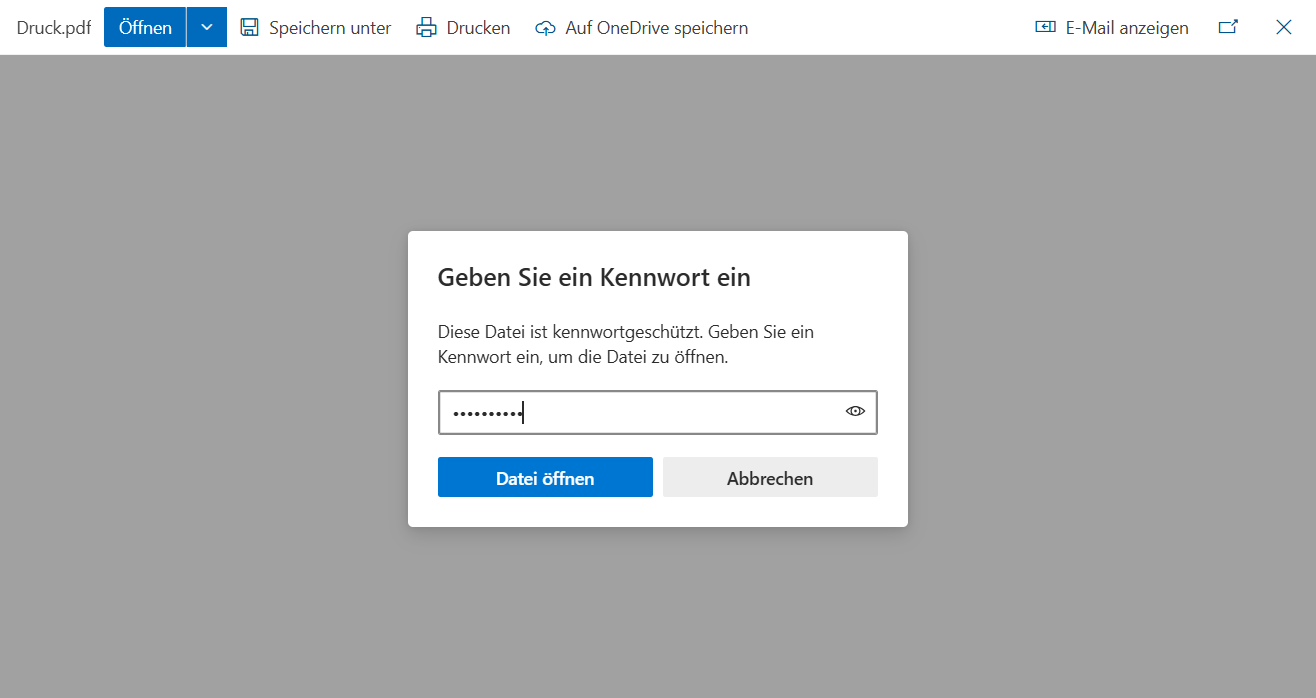Close the attachment preview with the X

pyautogui.click(x=1284, y=28)
